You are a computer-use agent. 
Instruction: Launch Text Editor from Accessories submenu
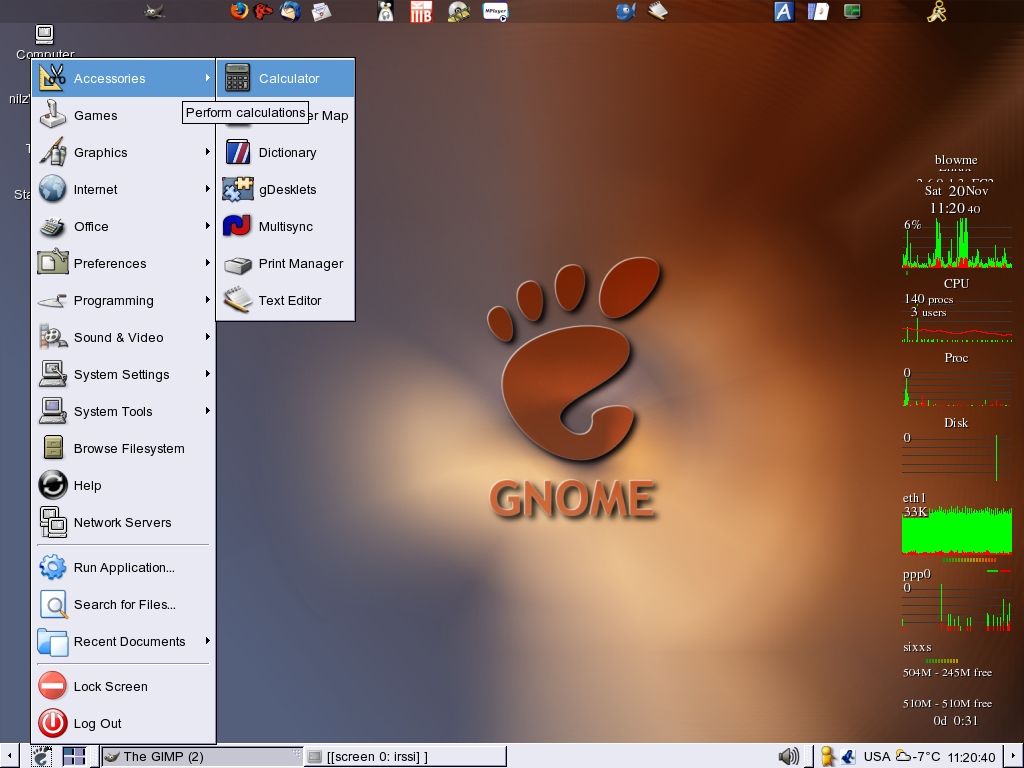click(x=286, y=300)
